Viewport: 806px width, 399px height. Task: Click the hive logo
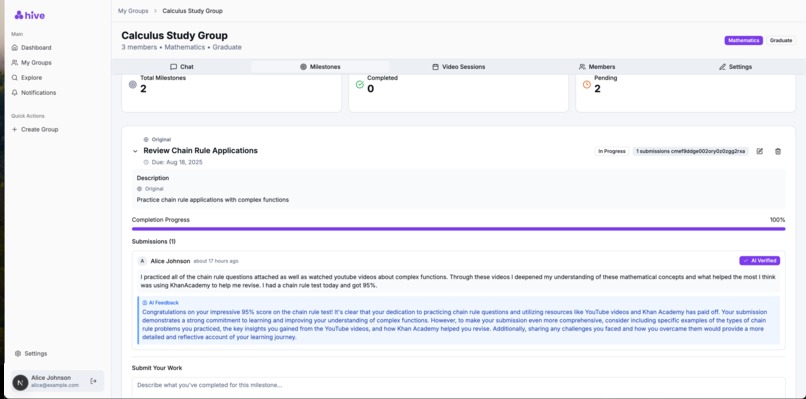(29, 15)
